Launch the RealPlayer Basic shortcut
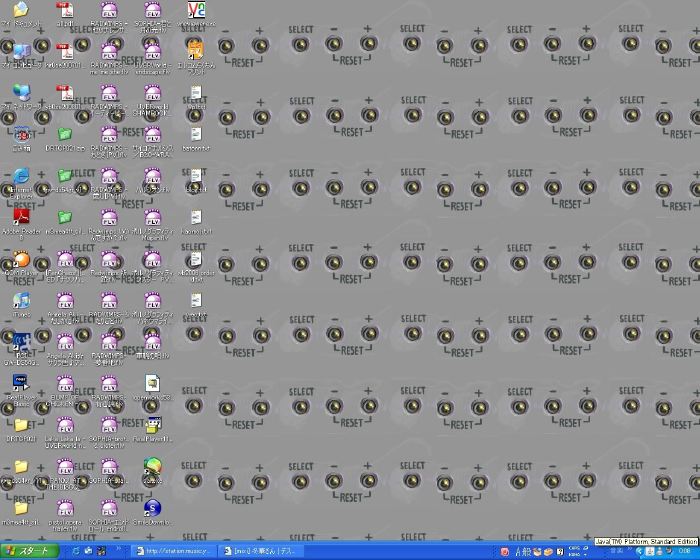Image resolution: width=700 pixels, height=560 pixels. 21,383
